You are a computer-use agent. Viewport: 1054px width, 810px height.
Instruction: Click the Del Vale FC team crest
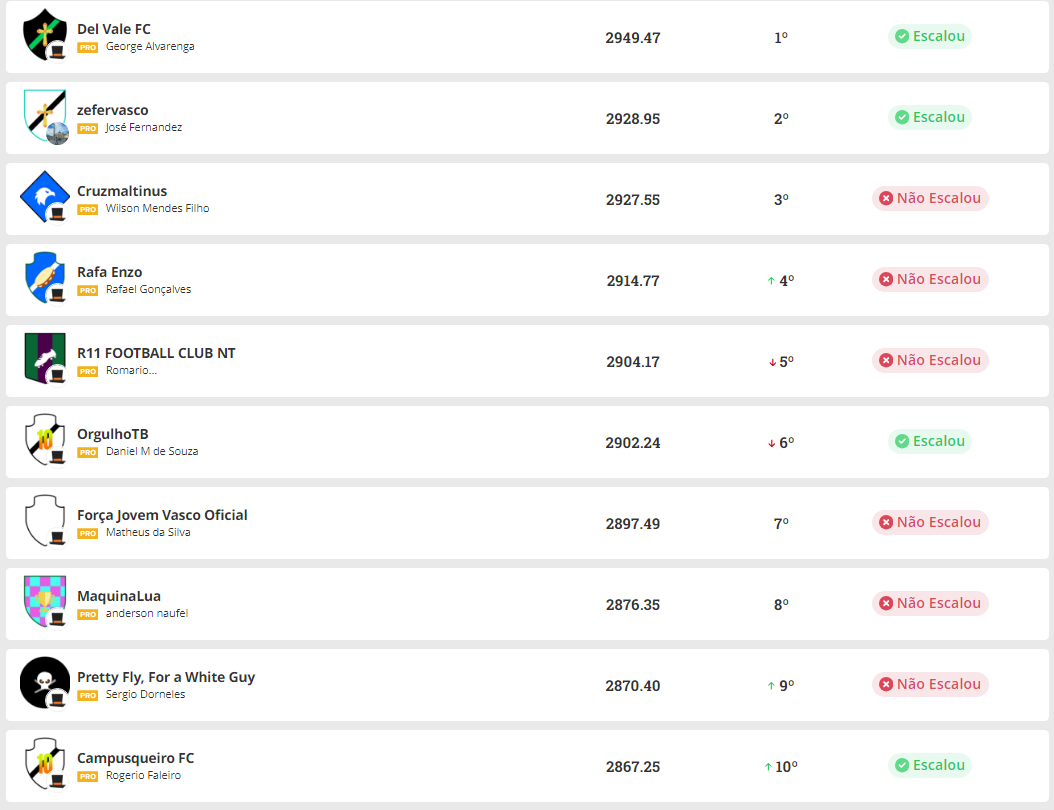[44, 36]
